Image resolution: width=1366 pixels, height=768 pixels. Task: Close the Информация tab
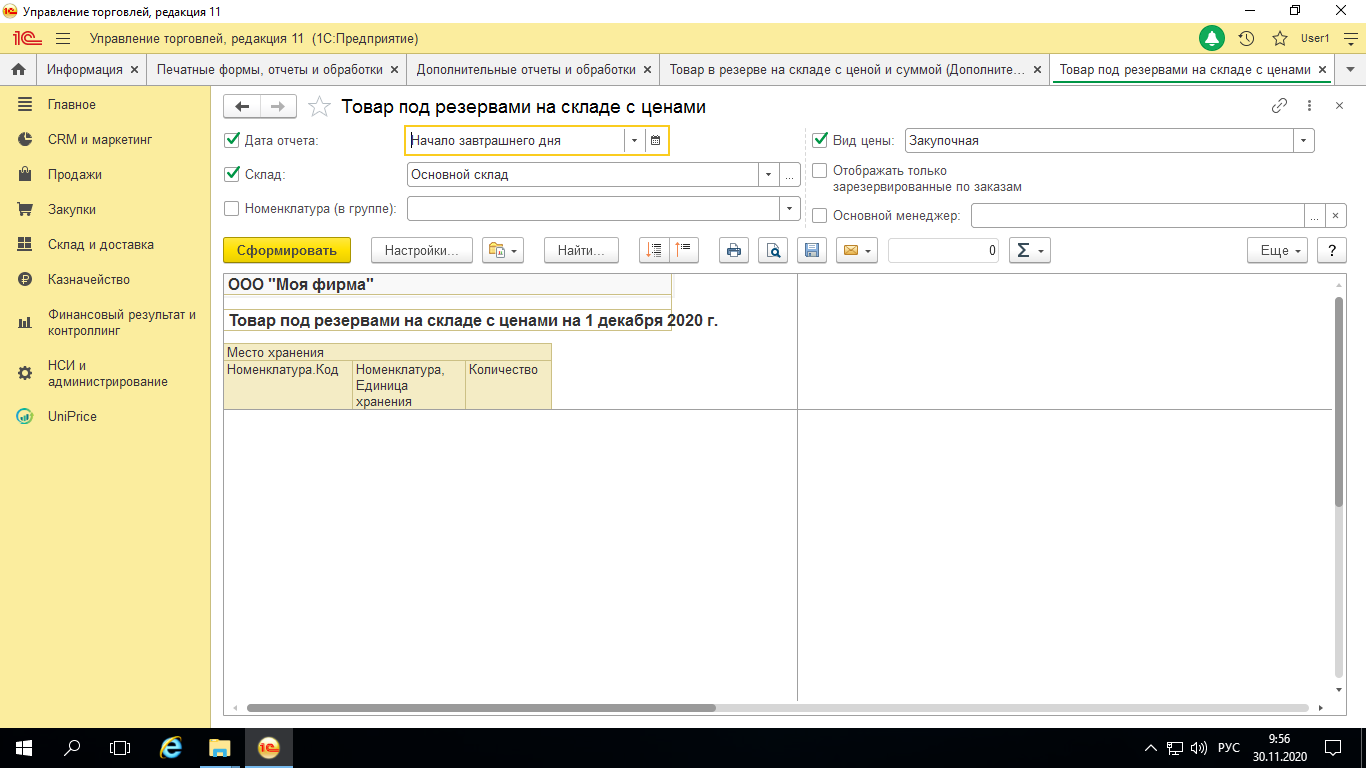(135, 70)
